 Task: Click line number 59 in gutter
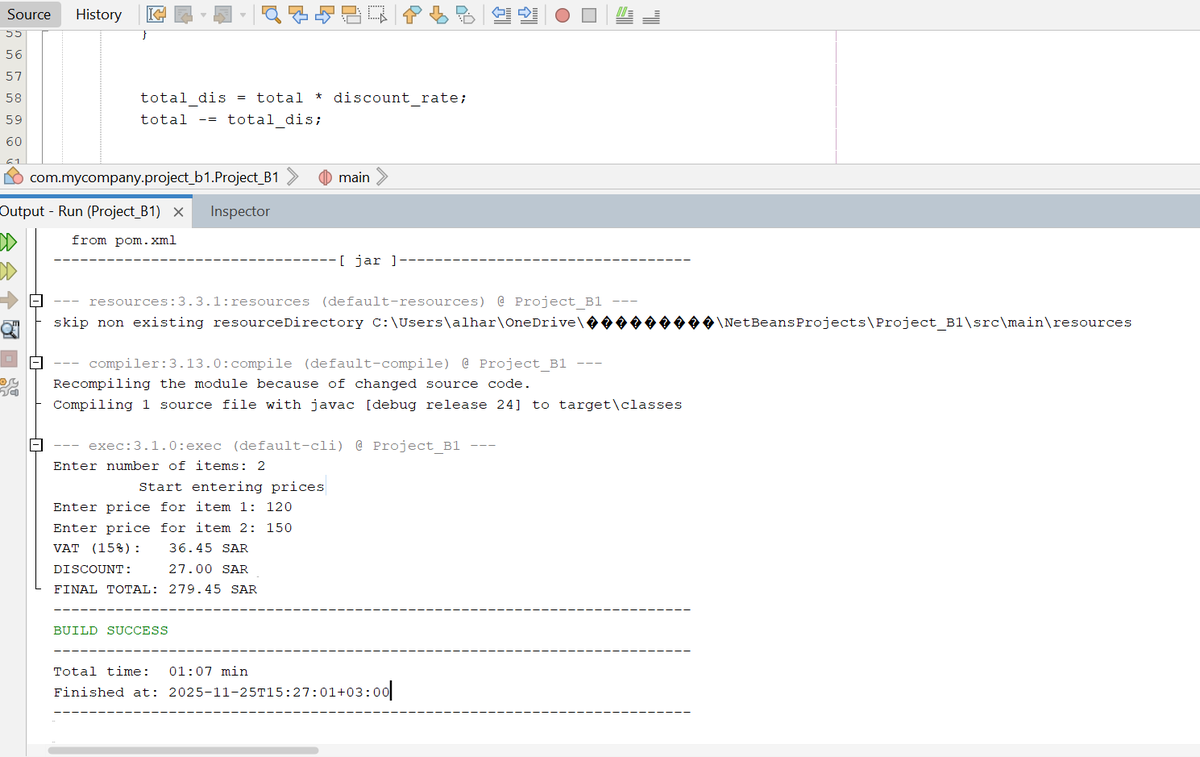tap(13, 119)
